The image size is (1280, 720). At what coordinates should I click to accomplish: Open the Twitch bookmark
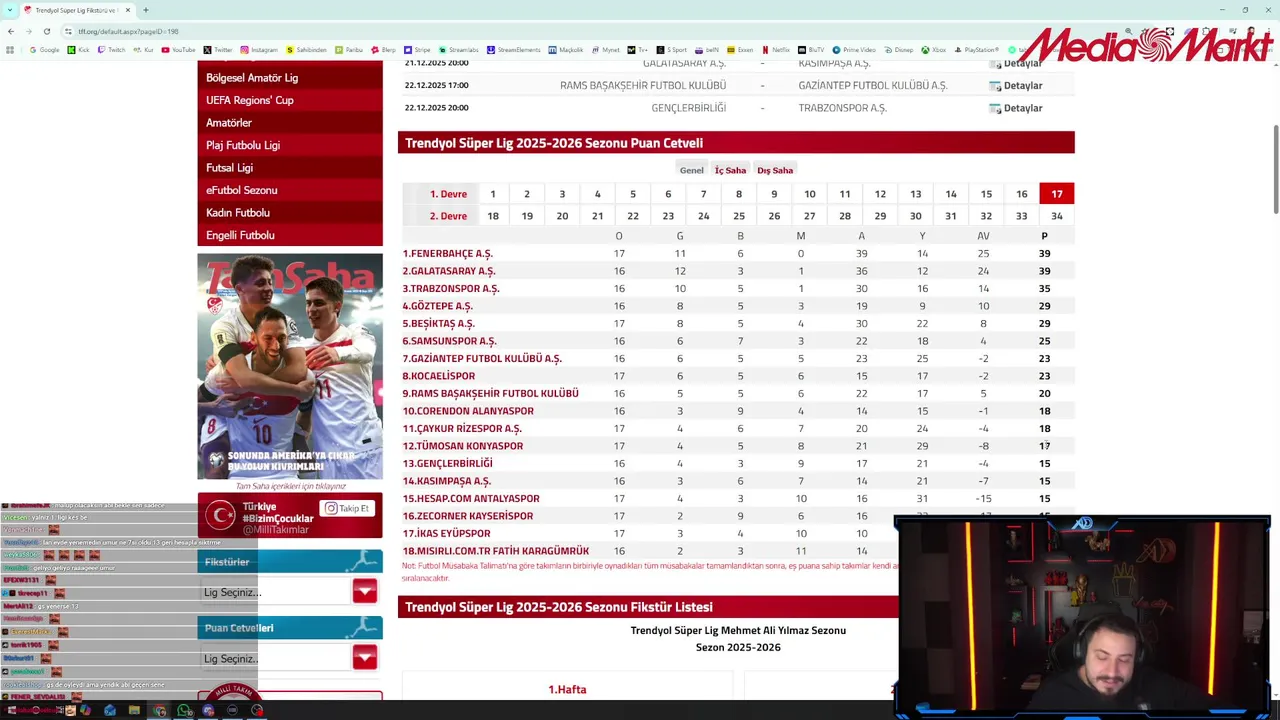tap(112, 49)
